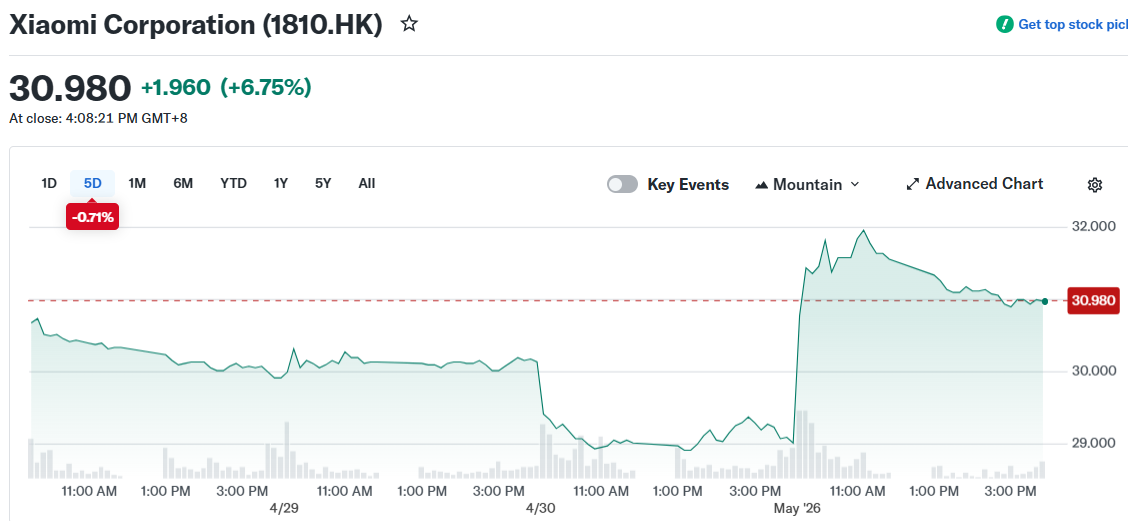This screenshot has width=1128, height=521.
Task: Click the green end-point dot on chart line
Action: tap(1045, 301)
